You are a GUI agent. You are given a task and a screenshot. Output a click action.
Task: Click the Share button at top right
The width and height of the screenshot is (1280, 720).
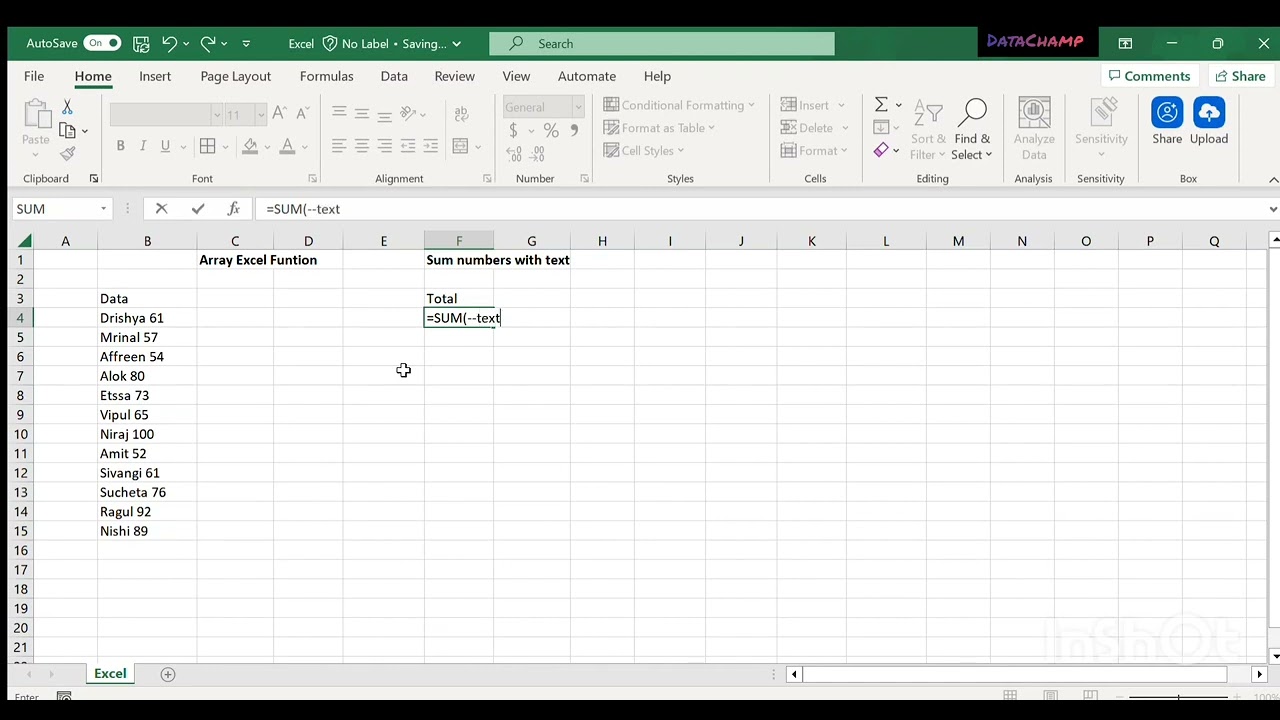[x=1239, y=76]
